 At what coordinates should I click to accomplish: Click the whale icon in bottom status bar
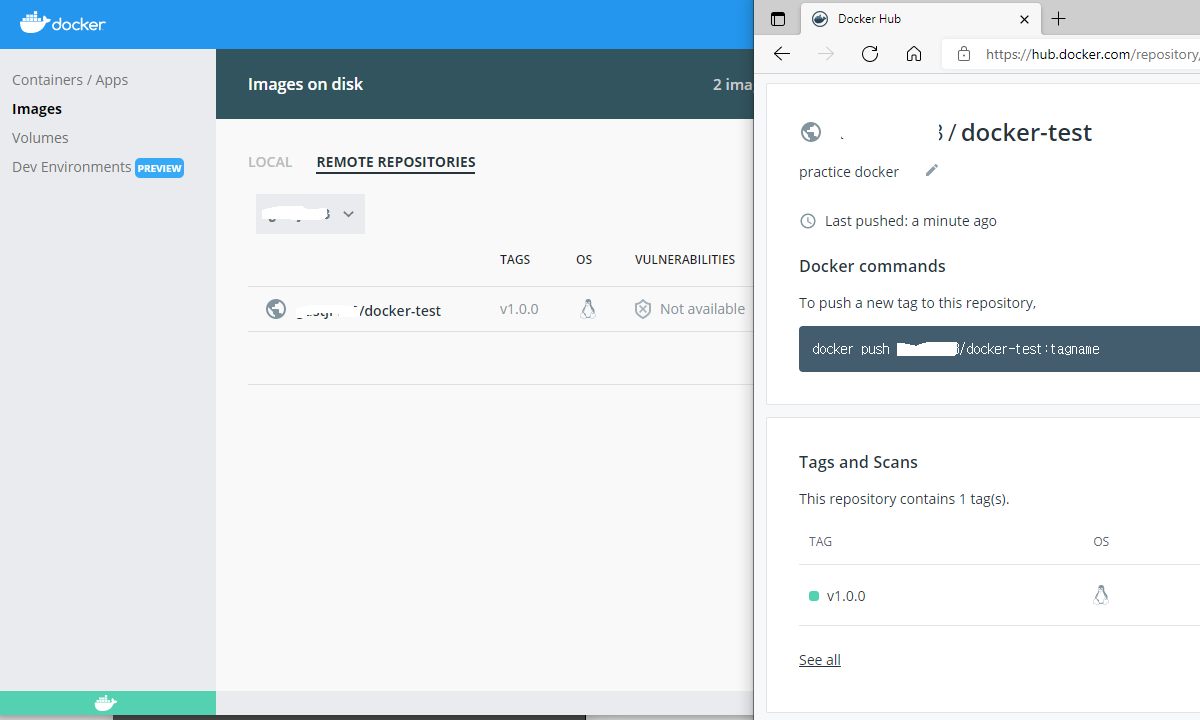105,703
